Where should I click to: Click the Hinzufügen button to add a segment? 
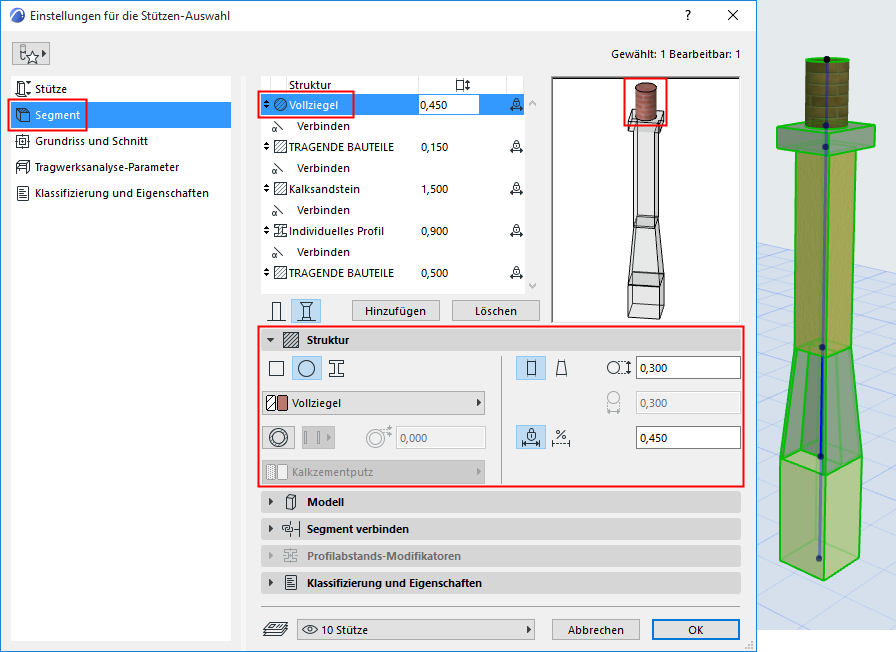tap(394, 310)
